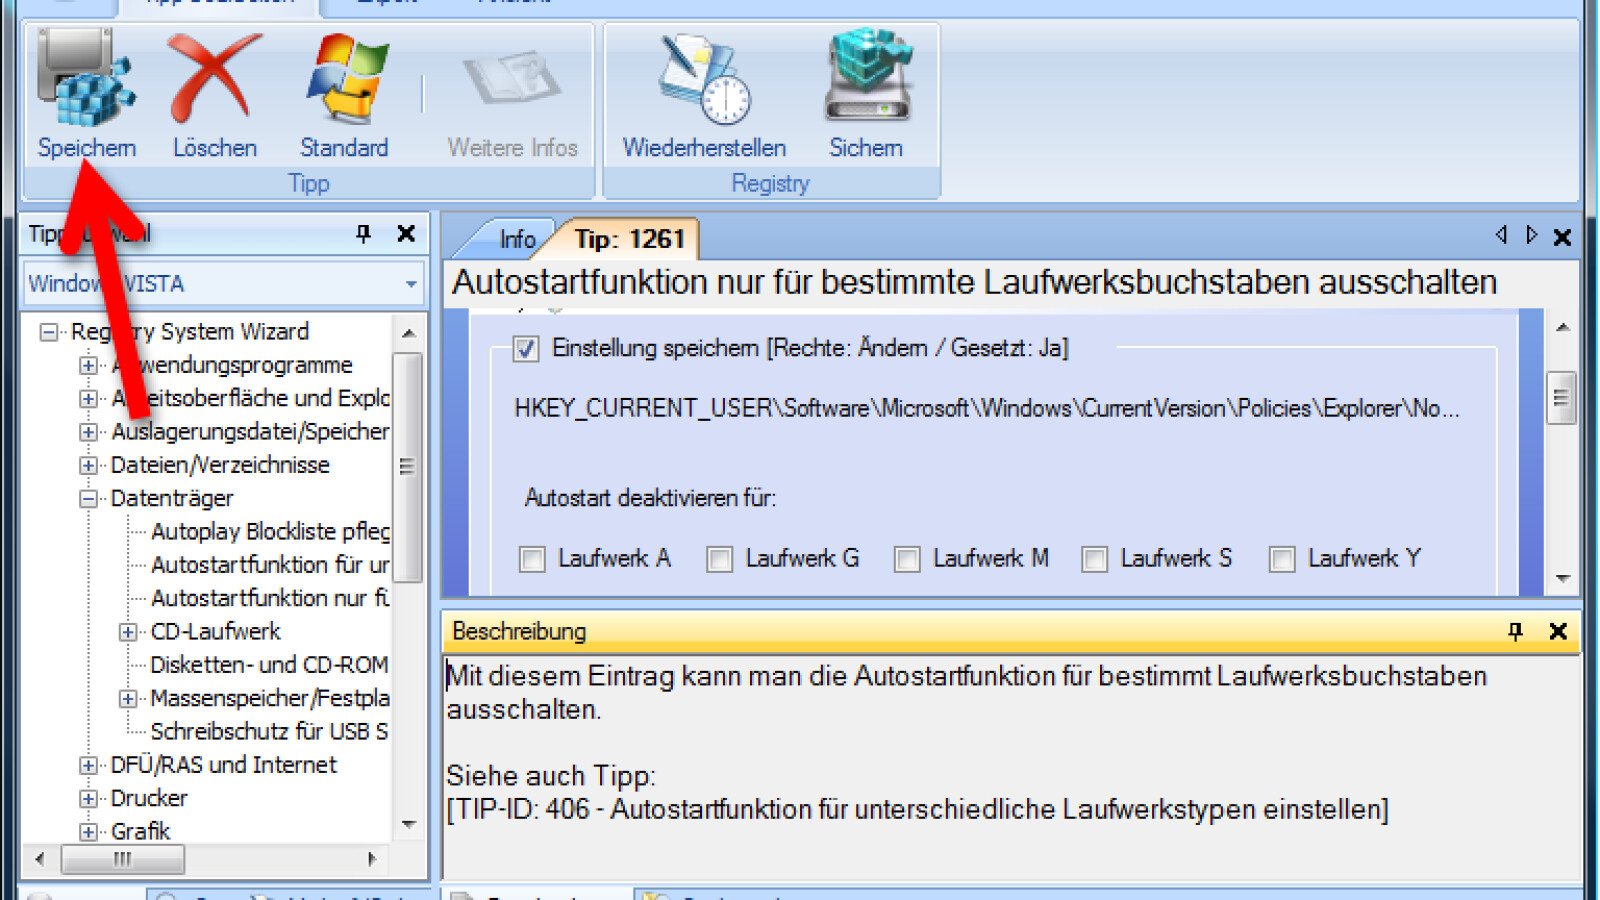This screenshot has height=900, width=1600.
Task: Check the Laufwerk M option
Action: [x=907, y=560]
